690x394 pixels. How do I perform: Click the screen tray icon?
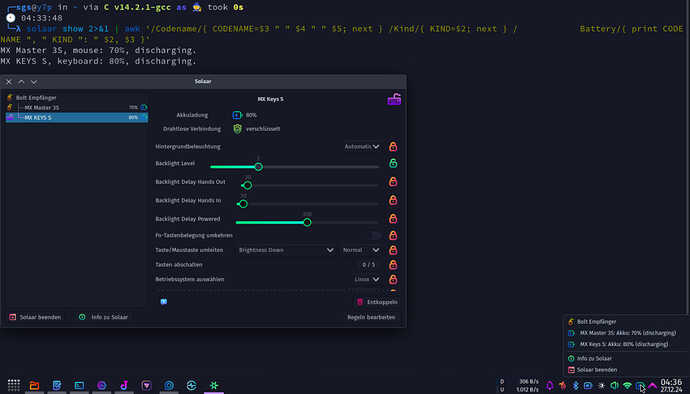tap(588, 386)
